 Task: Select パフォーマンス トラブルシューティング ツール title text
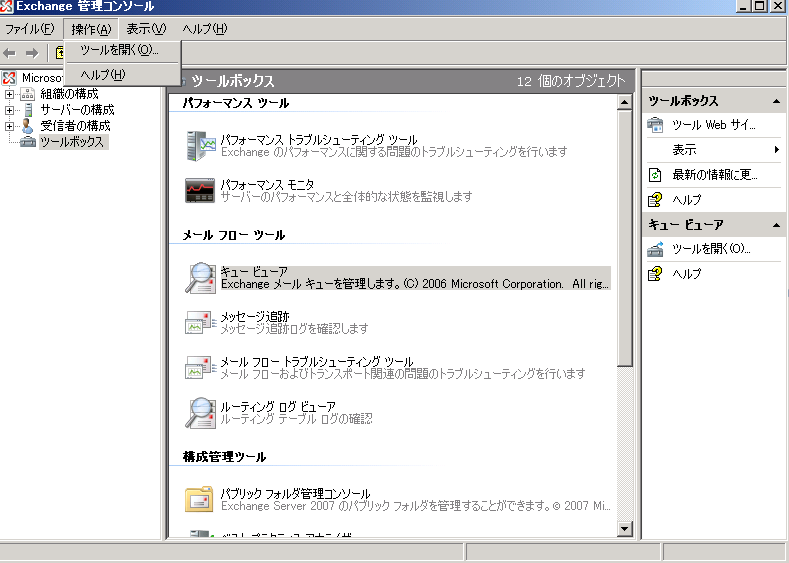click(319, 139)
